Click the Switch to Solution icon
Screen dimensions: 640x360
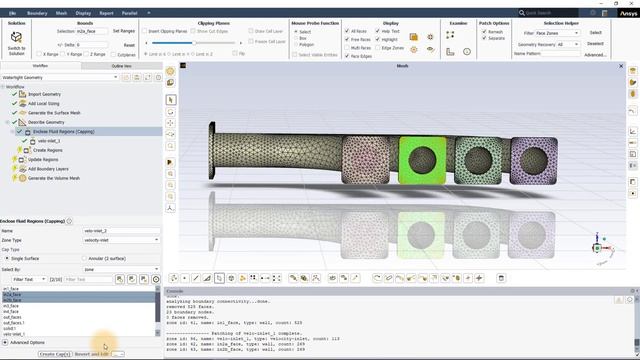tap(16, 37)
